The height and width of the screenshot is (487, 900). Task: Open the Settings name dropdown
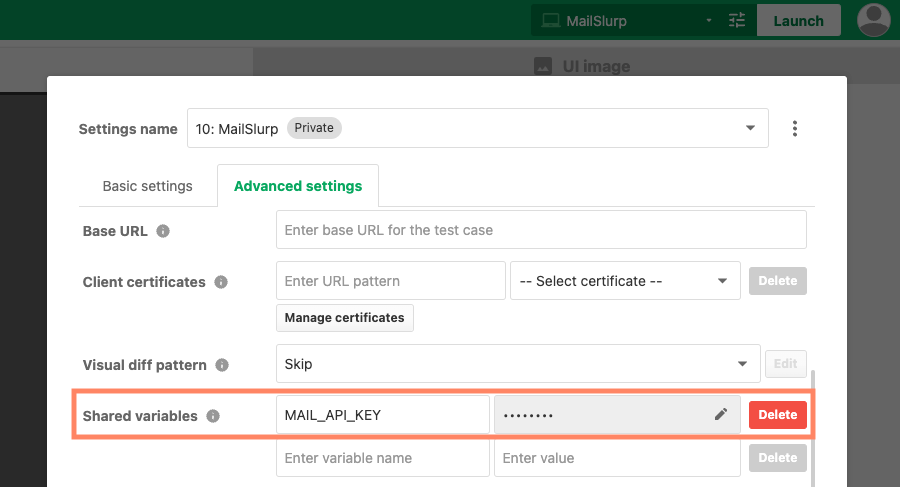coord(478,128)
